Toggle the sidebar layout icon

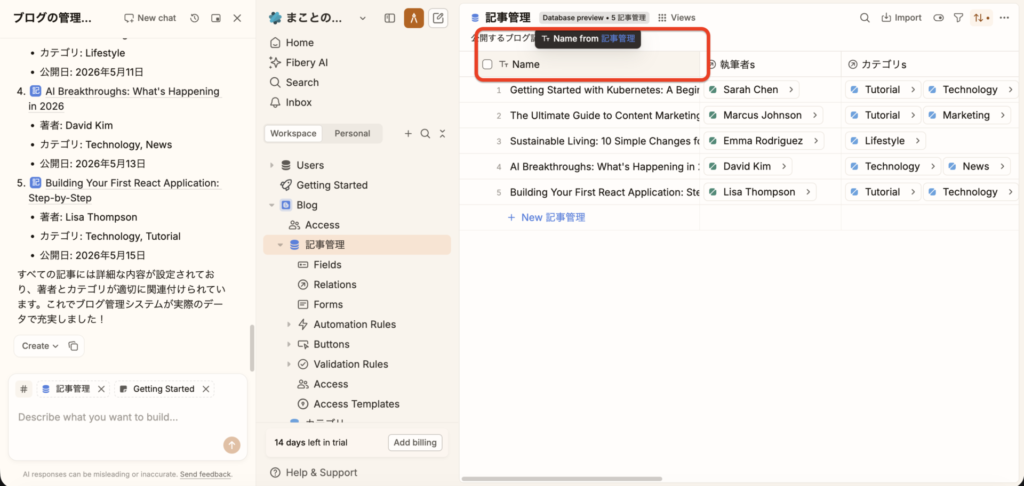point(390,18)
